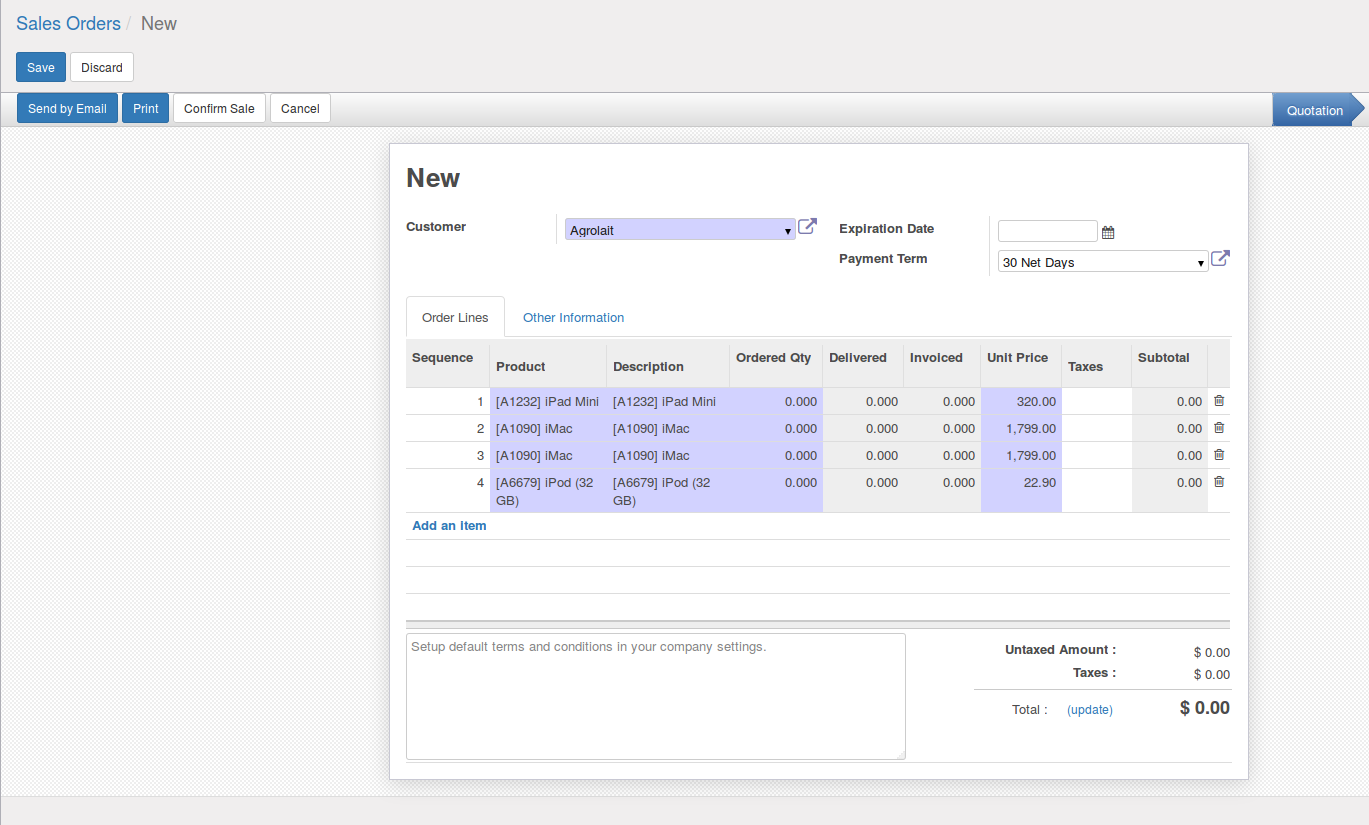
Task: Click the Untaxed Amount label
Action: (1060, 649)
